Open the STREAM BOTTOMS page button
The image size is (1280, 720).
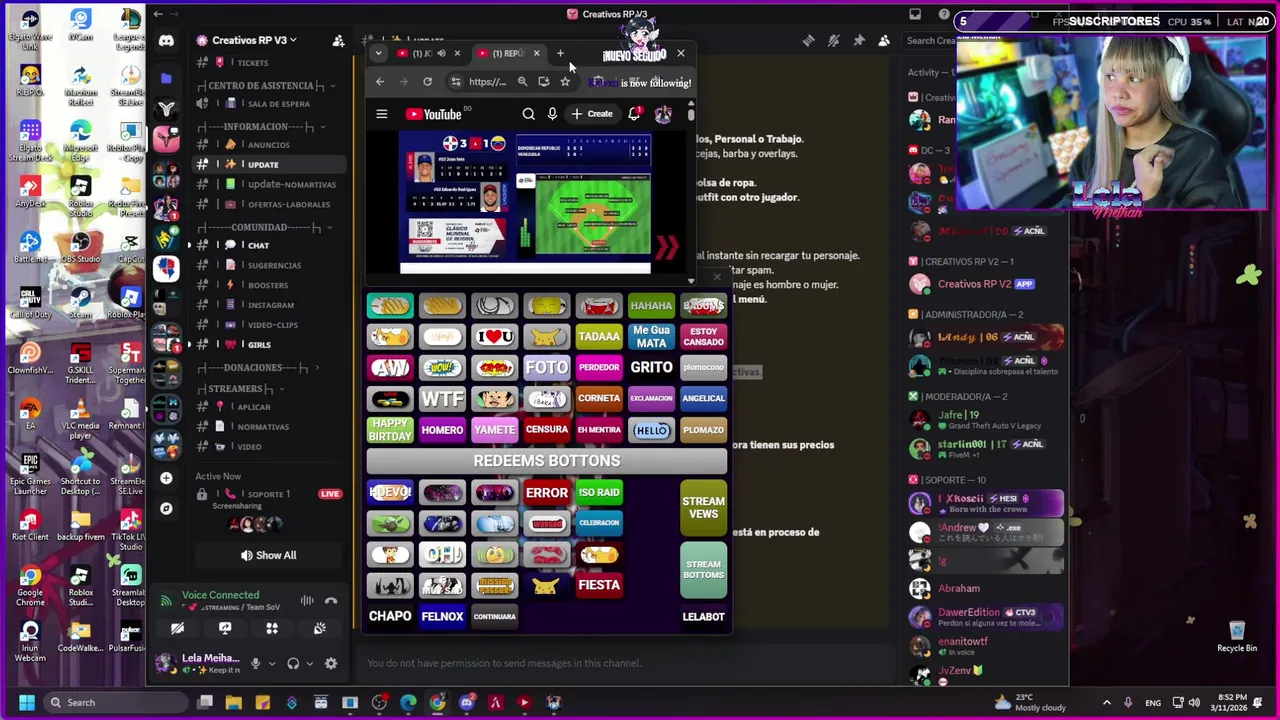point(703,569)
